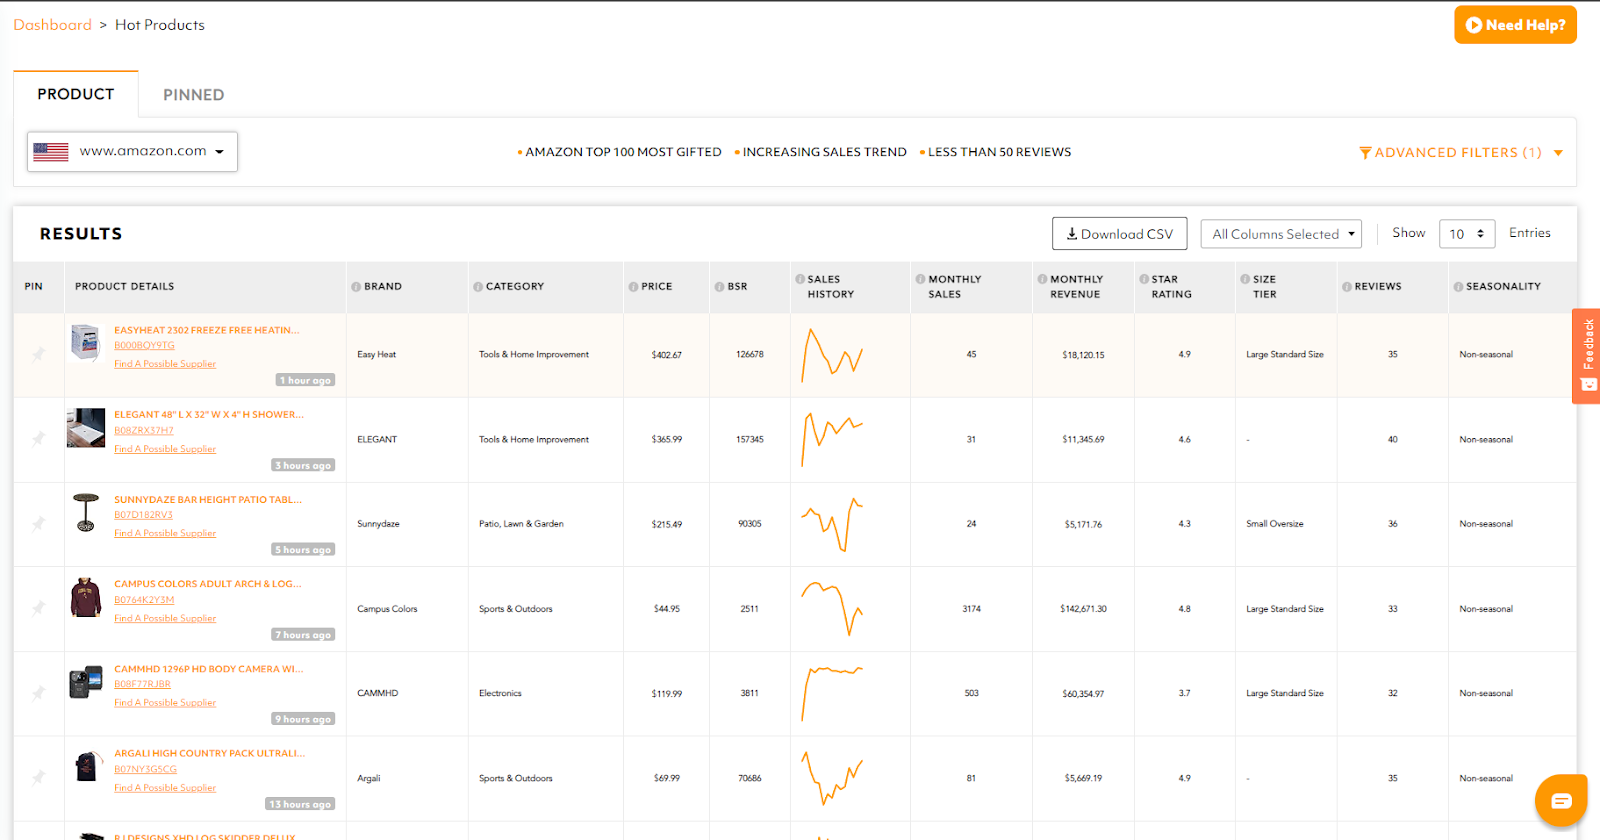Show info for the Sales History column
Viewport: 1600px width, 840px height.
point(800,279)
